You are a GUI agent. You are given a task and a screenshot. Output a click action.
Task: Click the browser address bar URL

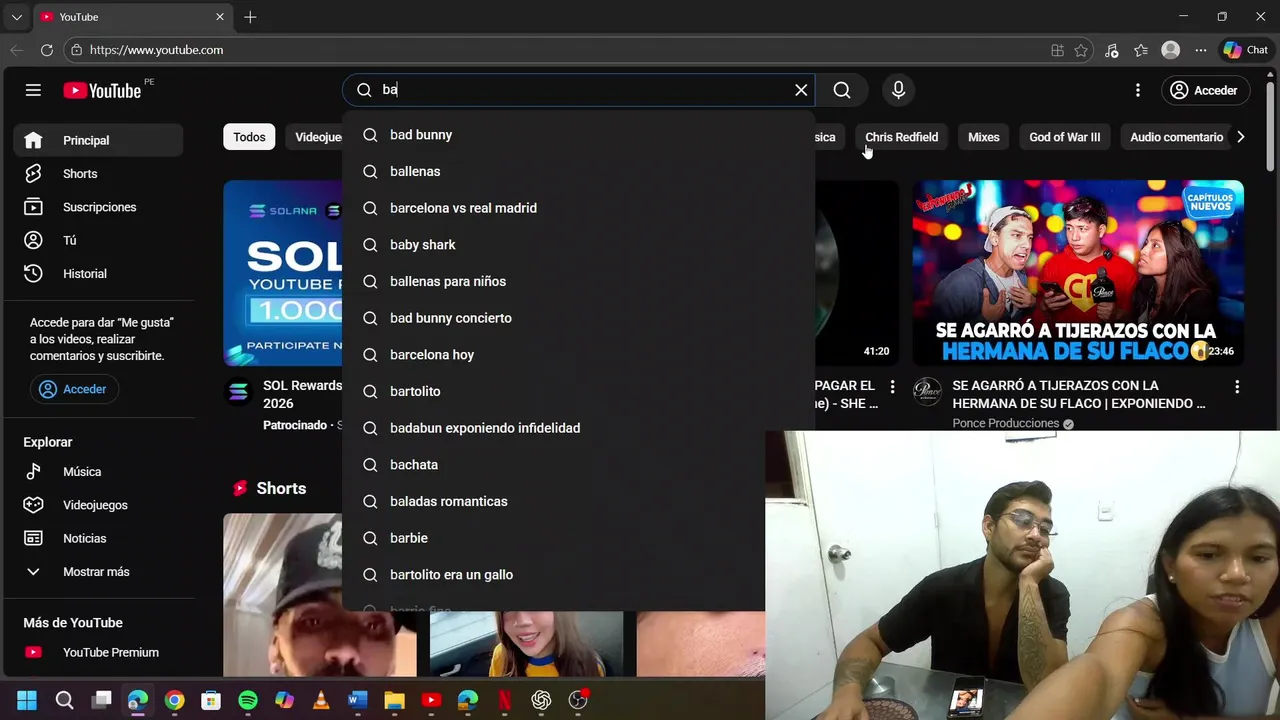click(156, 50)
